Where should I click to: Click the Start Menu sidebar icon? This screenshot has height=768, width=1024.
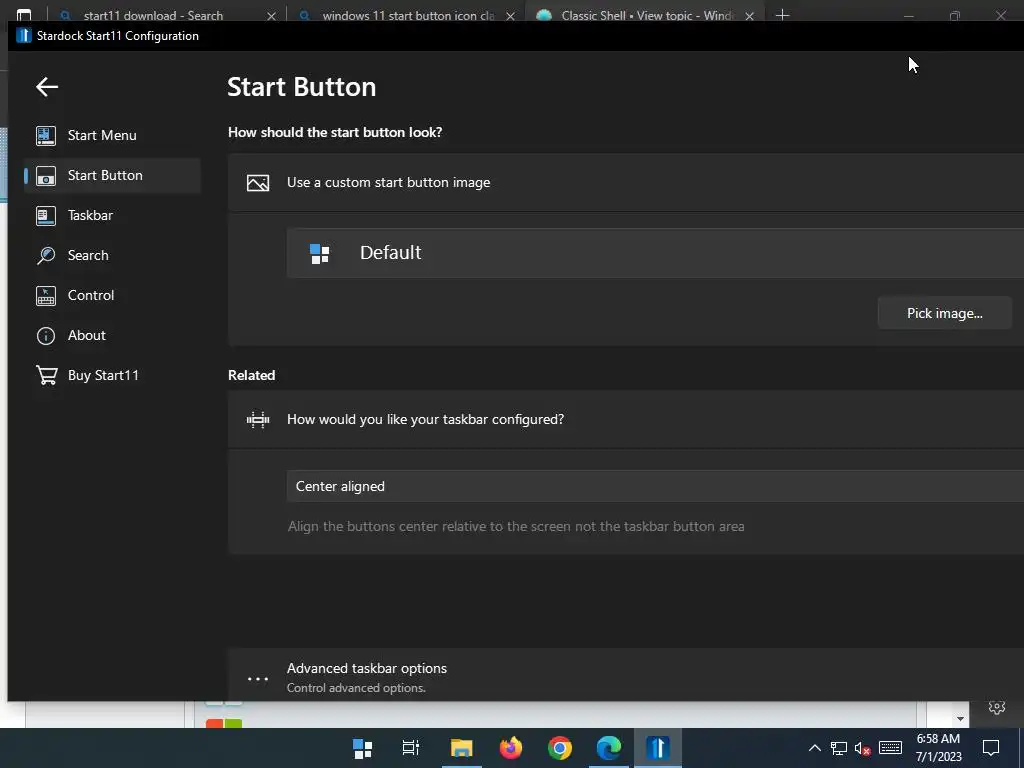[x=46, y=135]
